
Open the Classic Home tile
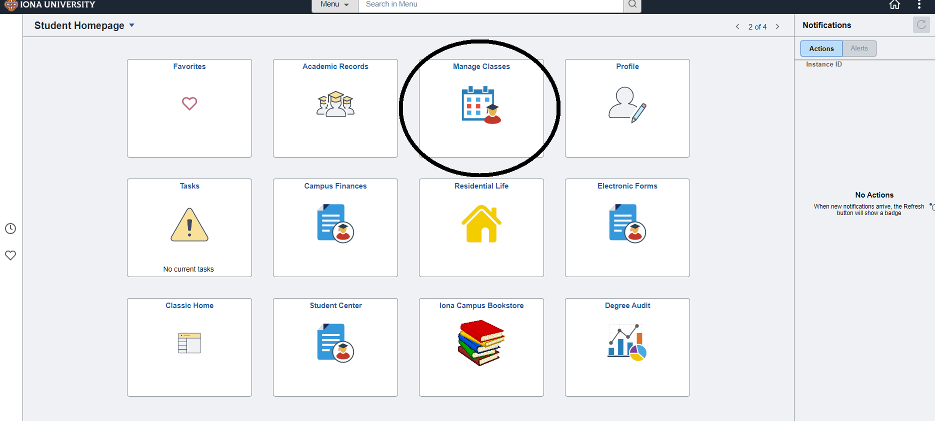tap(189, 345)
